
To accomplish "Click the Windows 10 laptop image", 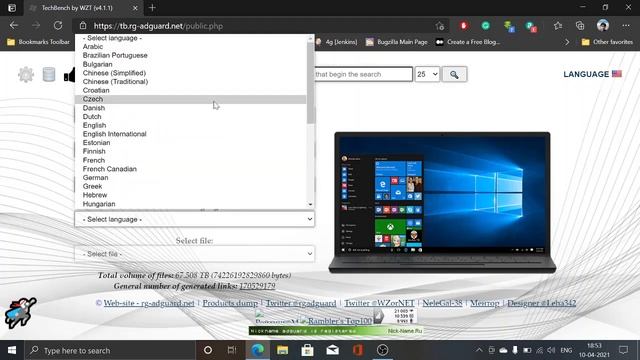I will (442, 202).
